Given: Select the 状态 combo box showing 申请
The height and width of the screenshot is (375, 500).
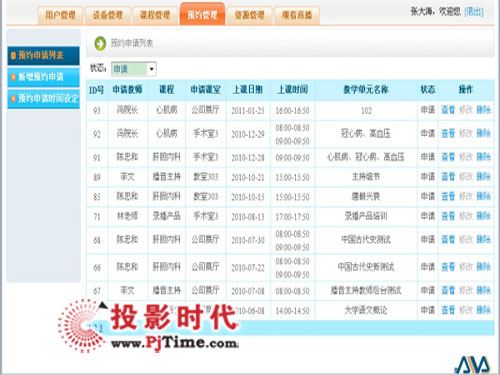Looking at the screenshot, I should tap(133, 69).
